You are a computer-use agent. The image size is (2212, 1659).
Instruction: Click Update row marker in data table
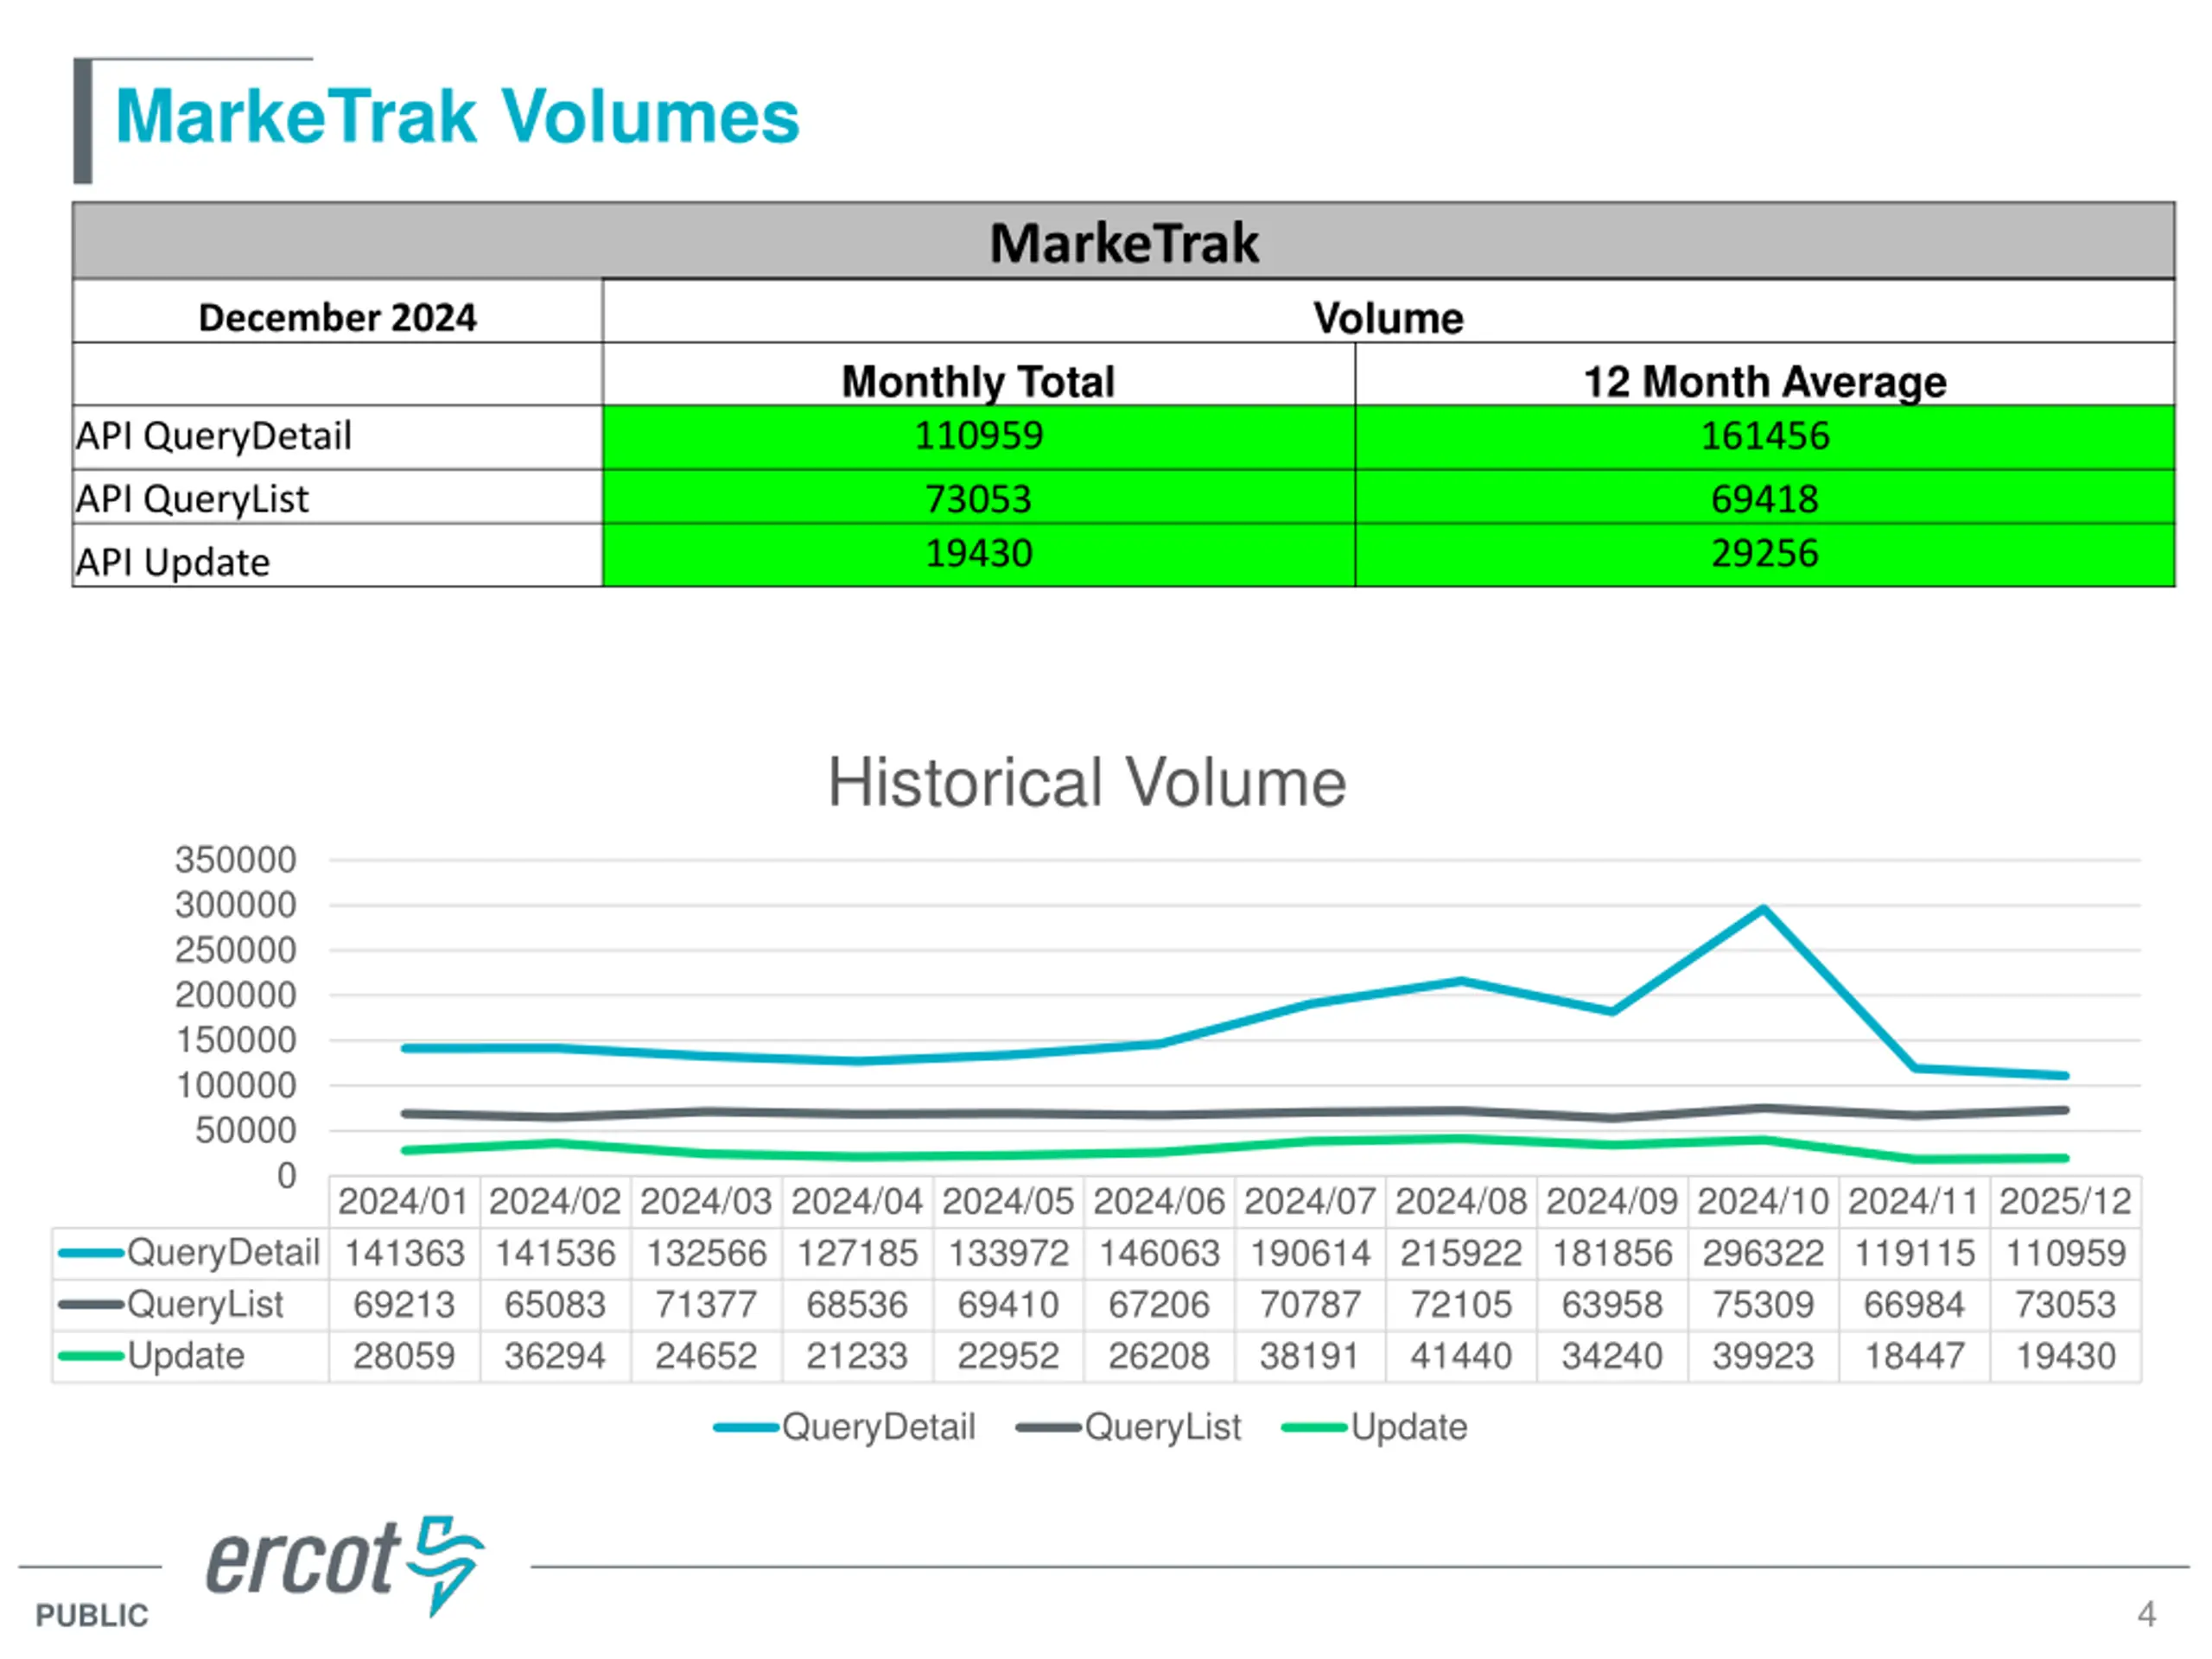pos(91,1356)
